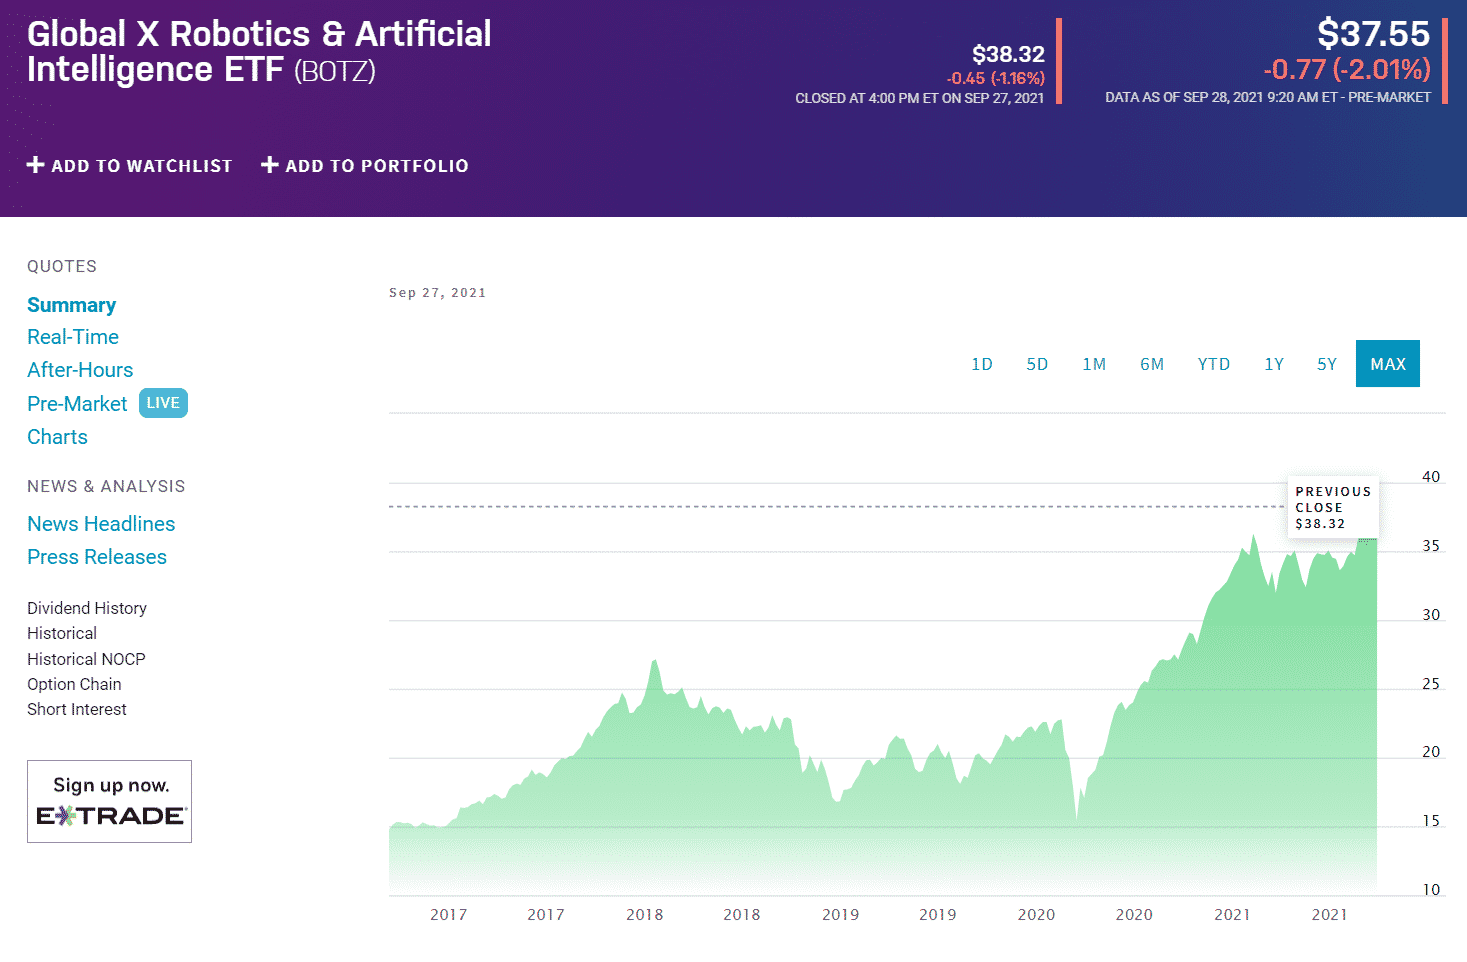
Task: View News Headlines
Action: pyautogui.click(x=101, y=524)
